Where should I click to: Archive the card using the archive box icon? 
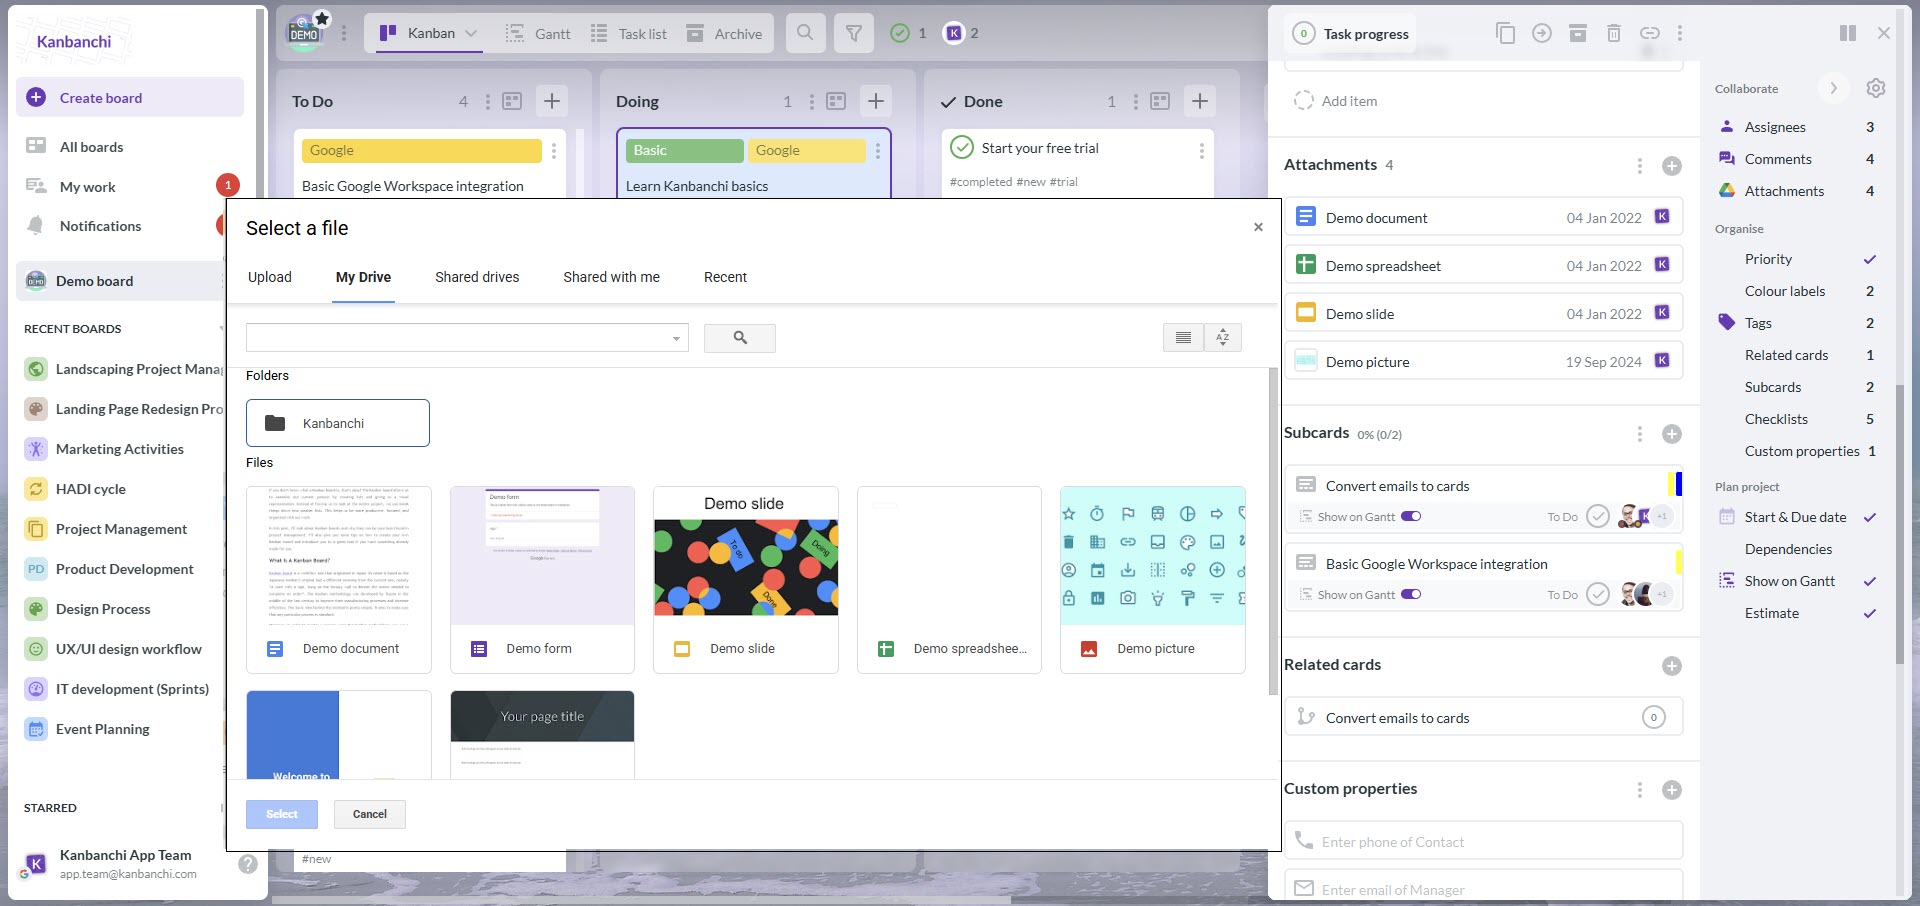point(1578,33)
